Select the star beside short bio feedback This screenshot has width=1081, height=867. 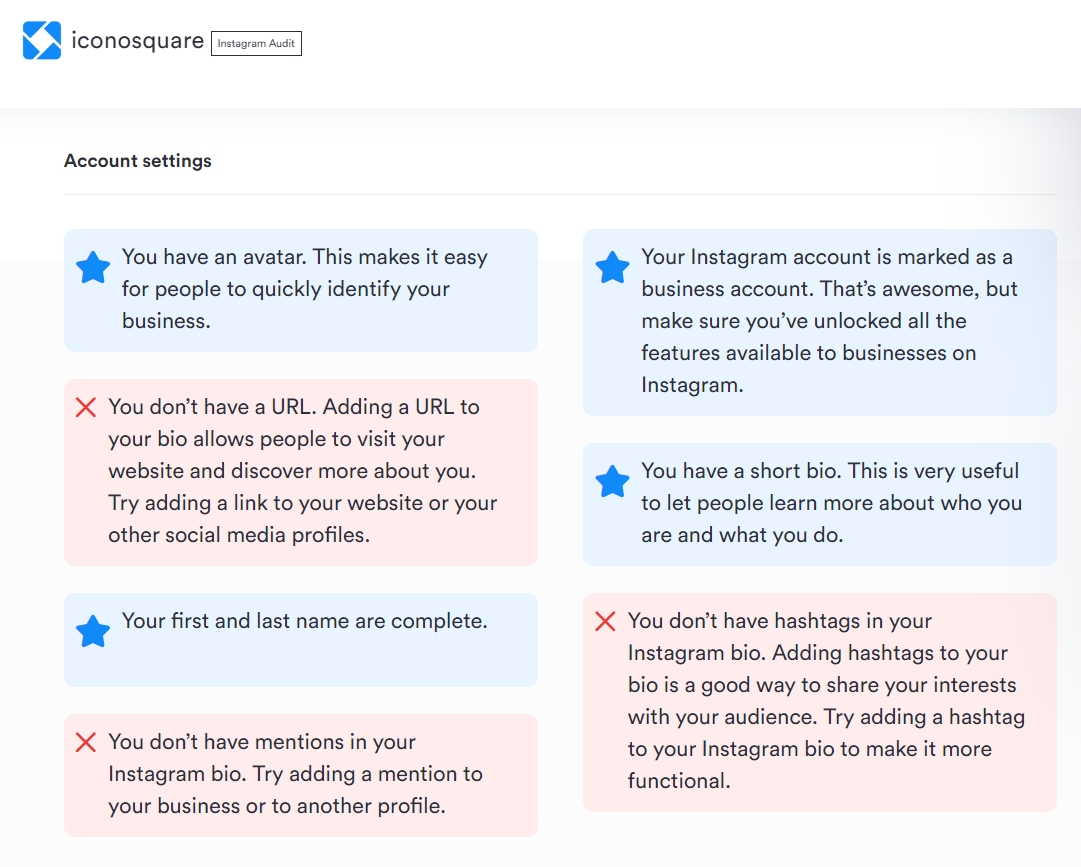click(x=612, y=481)
